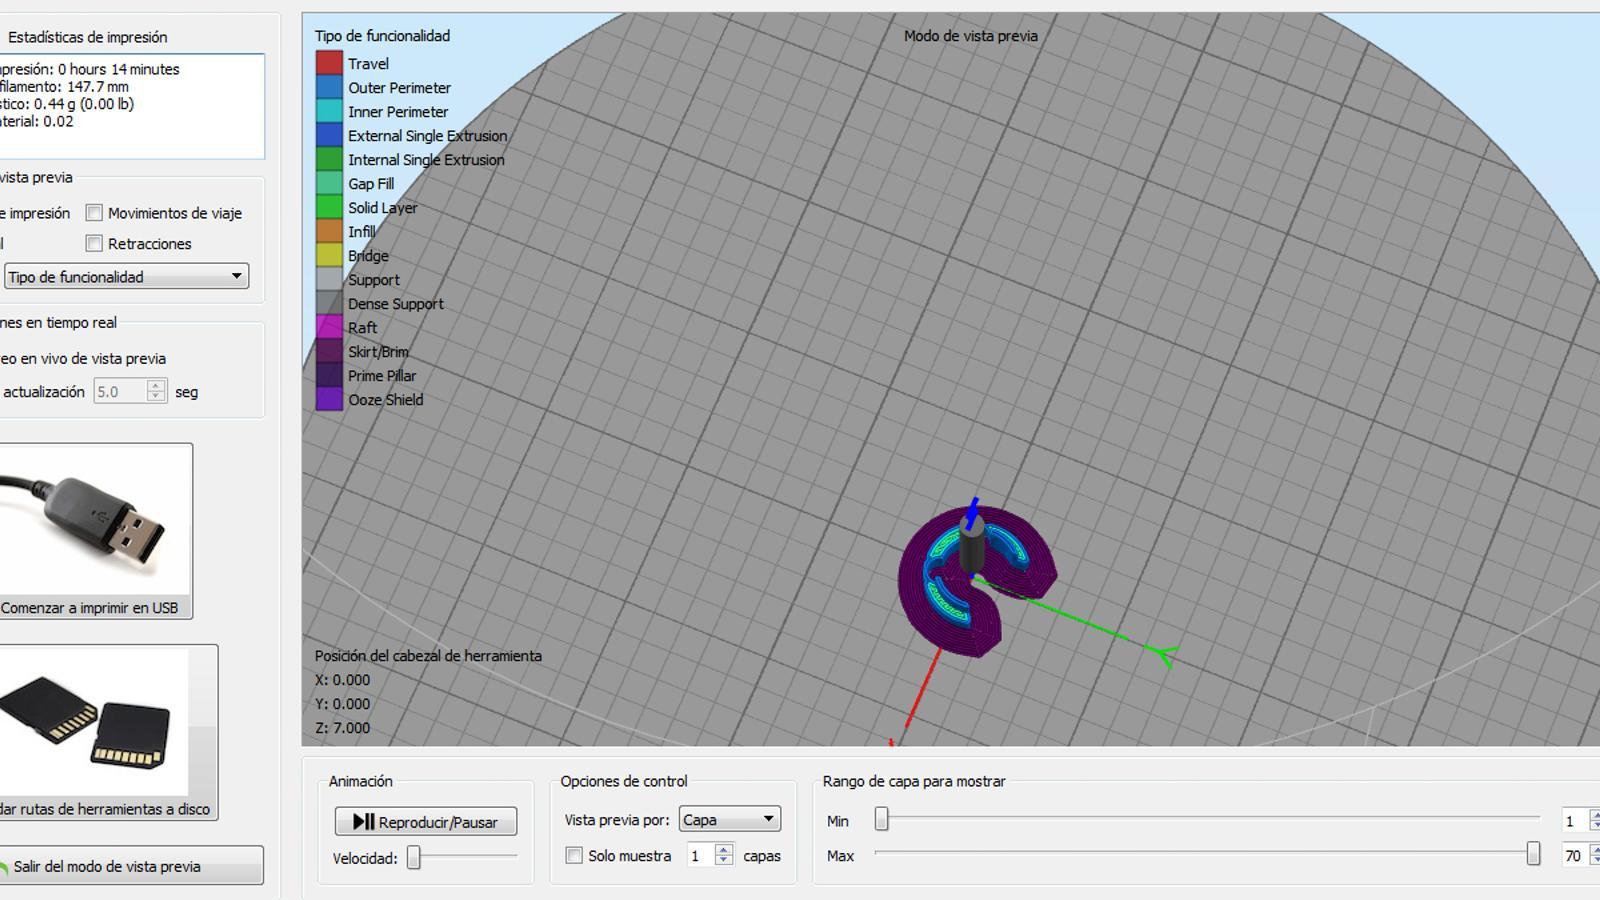1600x900 pixels.
Task: Click the Ooze Shield color swatch
Action: coord(329,399)
